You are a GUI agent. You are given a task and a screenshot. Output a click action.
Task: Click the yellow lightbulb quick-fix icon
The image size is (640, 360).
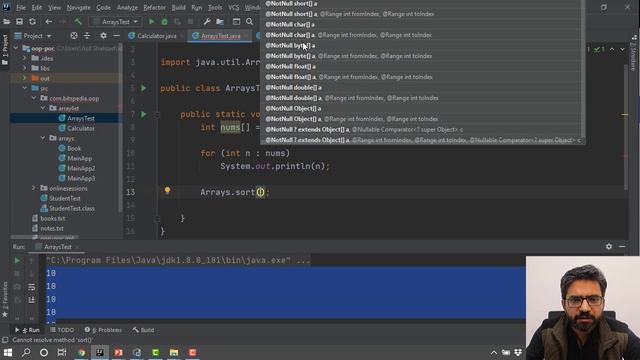tap(167, 190)
